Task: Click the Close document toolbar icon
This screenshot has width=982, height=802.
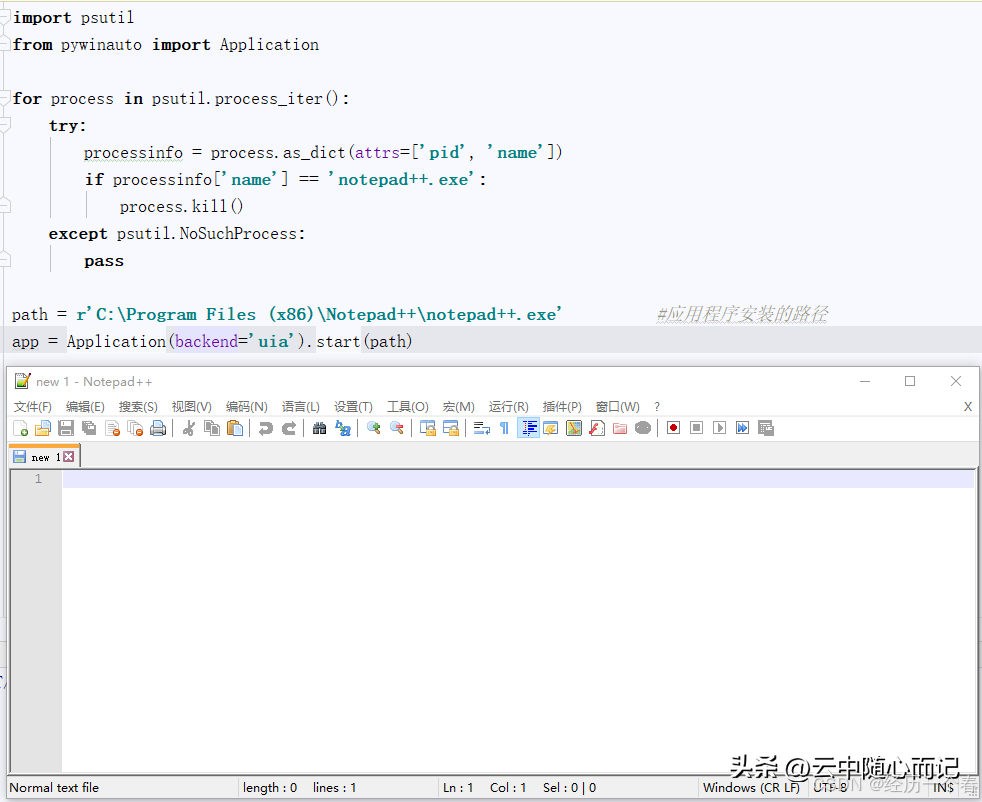Action: point(112,428)
